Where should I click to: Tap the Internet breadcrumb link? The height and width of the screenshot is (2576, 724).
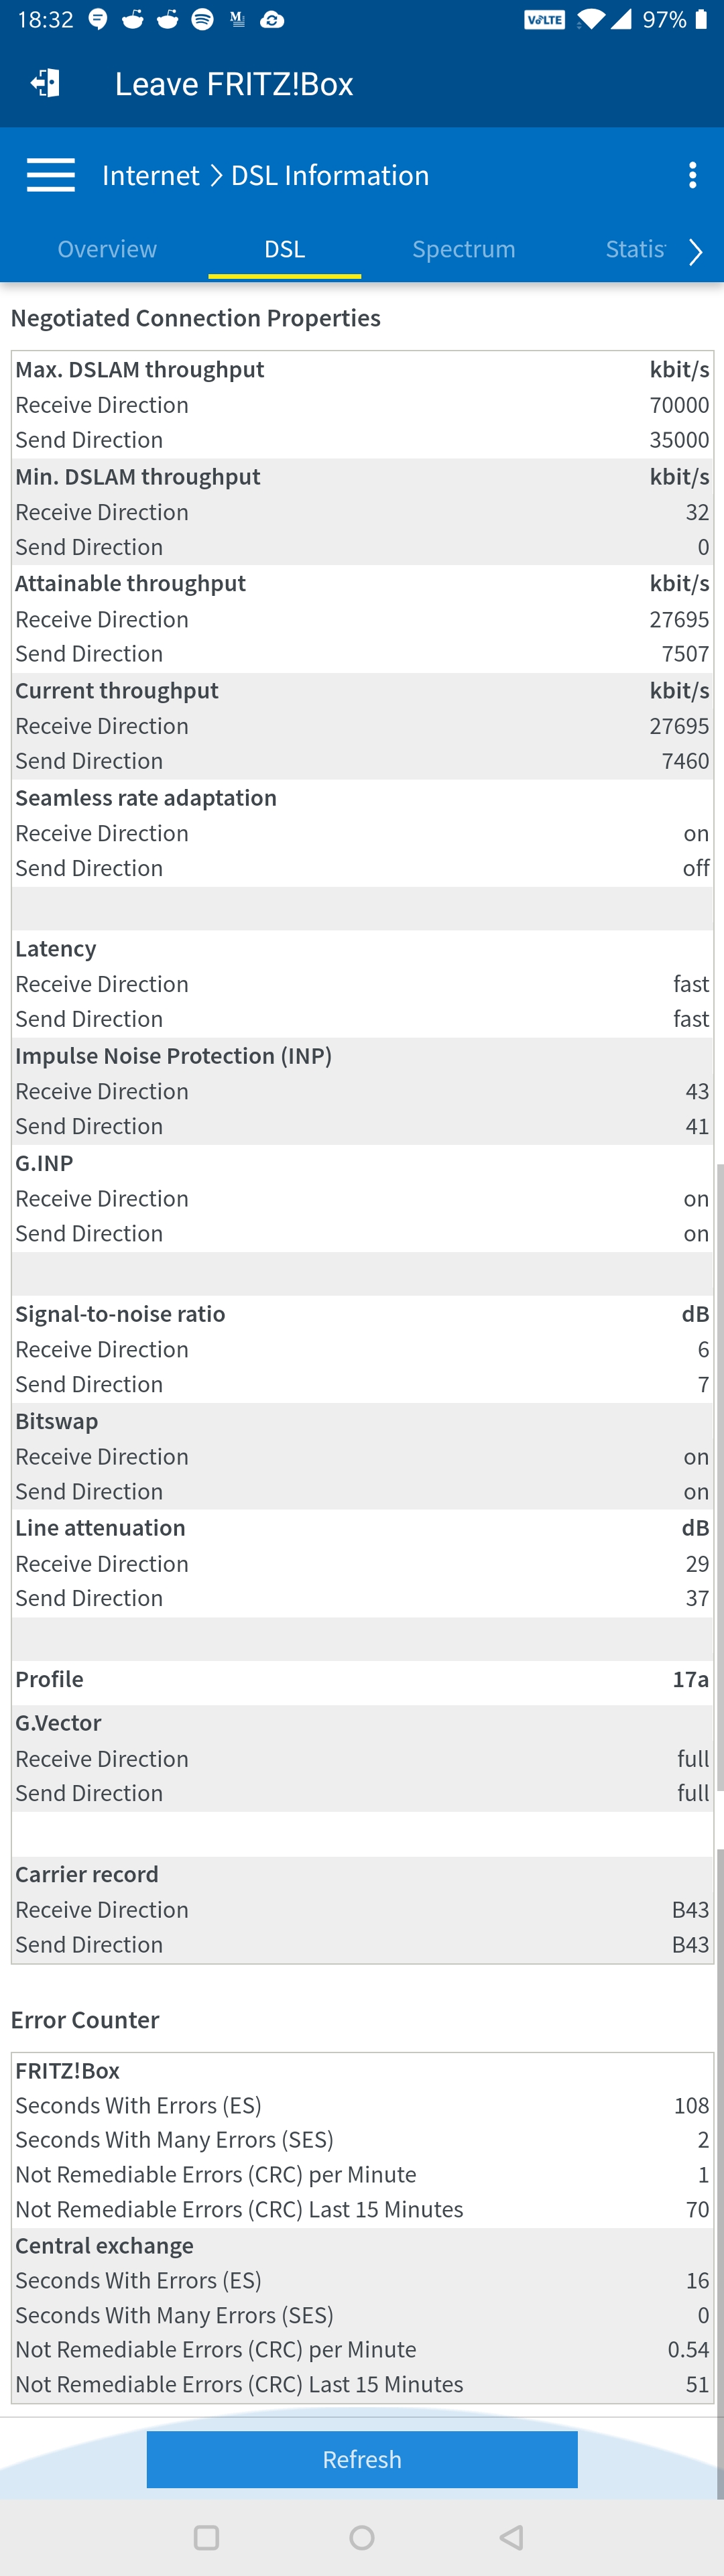coord(151,175)
